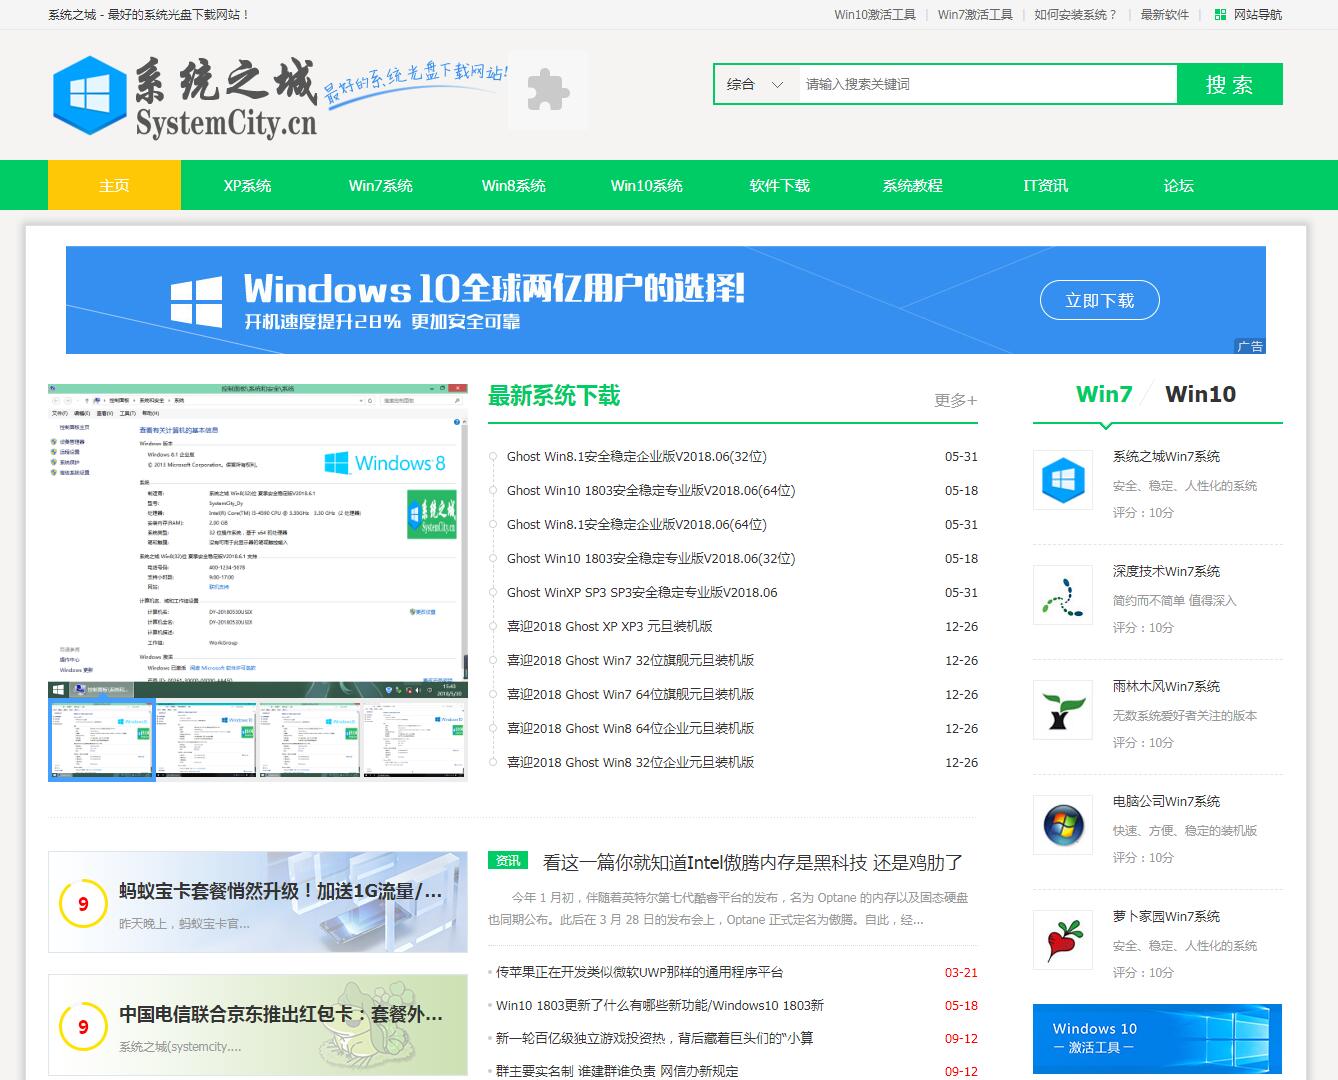Open the 中国电信联合京东推出红包卡 card title
This screenshot has height=1080, width=1338.
pos(281,1014)
